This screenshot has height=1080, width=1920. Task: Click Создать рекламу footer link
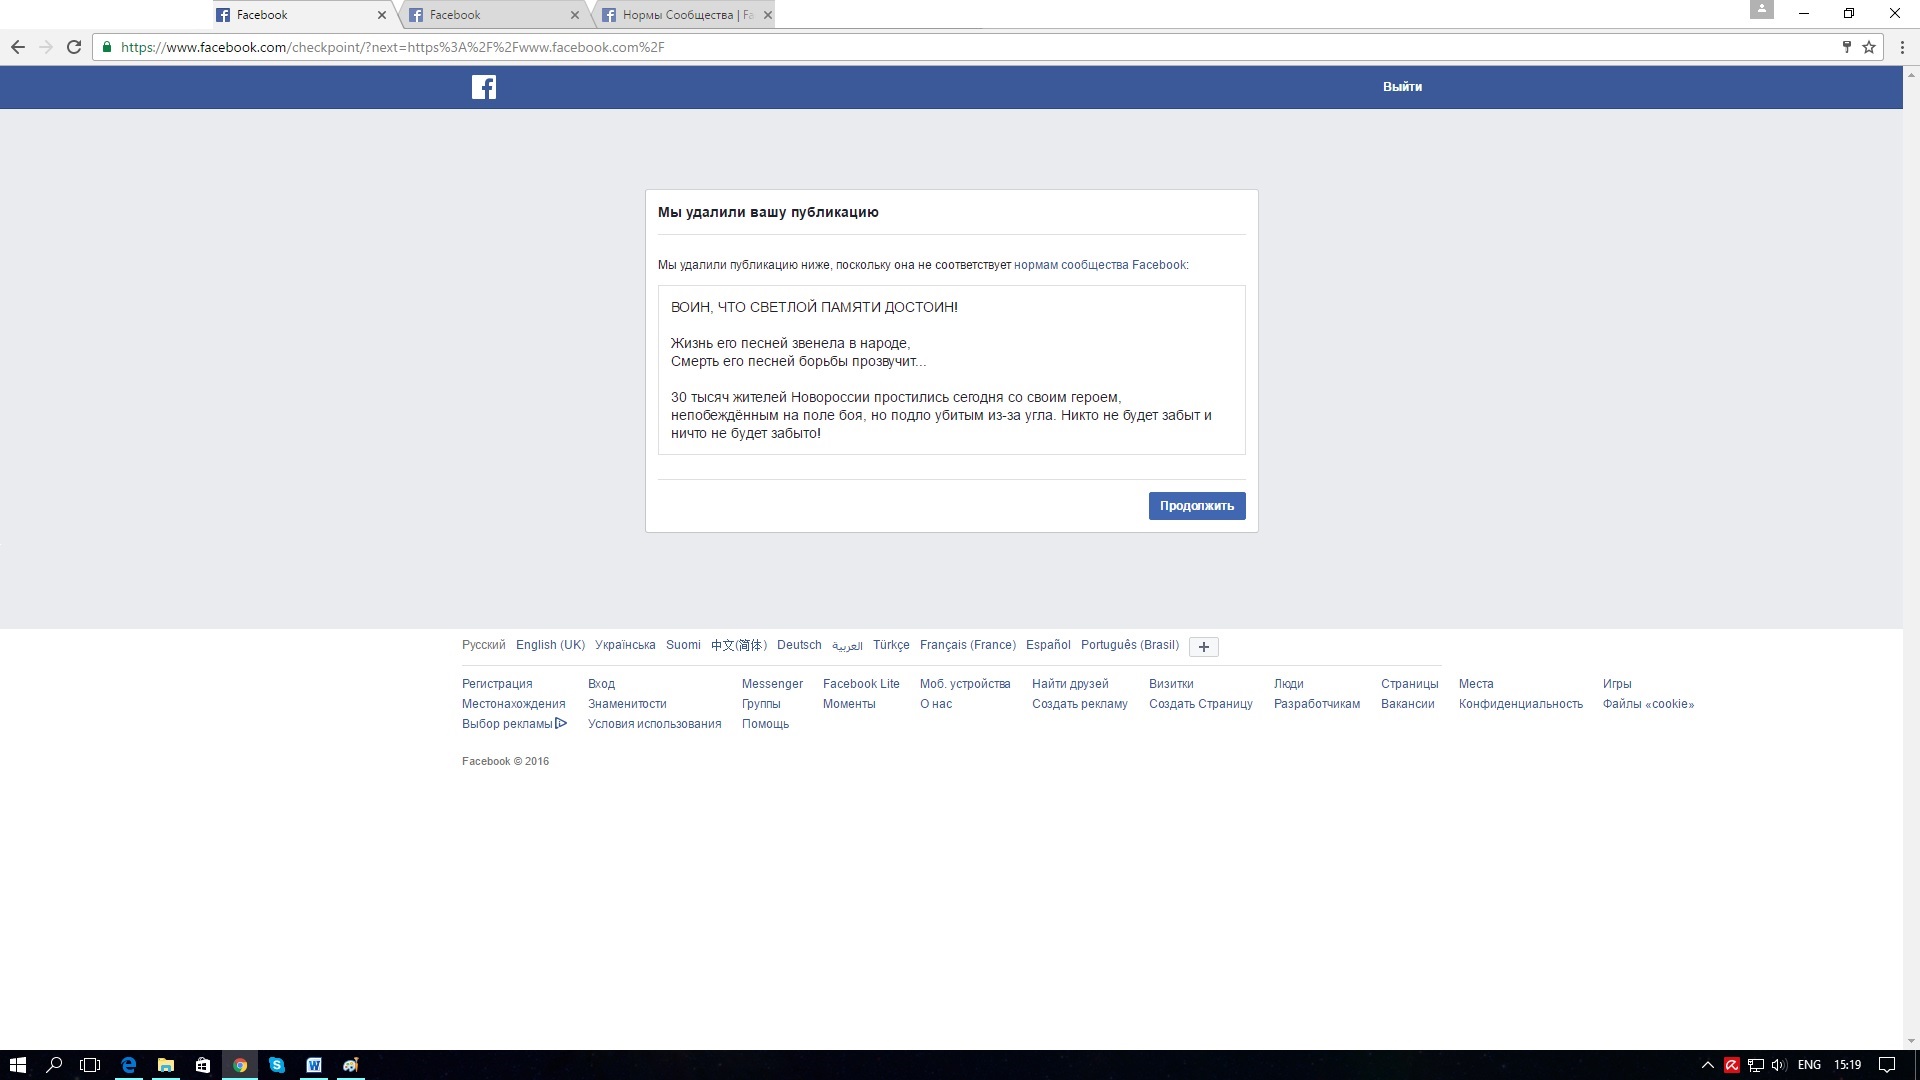point(1080,704)
